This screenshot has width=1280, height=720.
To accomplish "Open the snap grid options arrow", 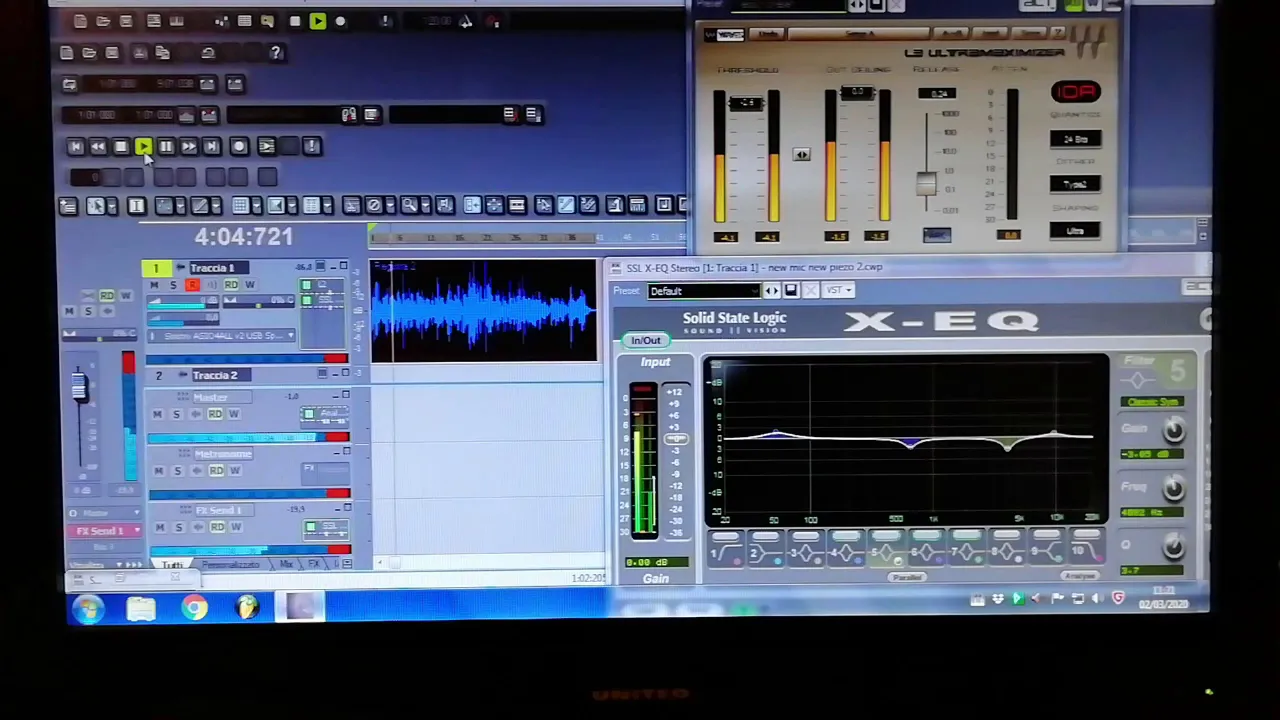I will (257, 206).
